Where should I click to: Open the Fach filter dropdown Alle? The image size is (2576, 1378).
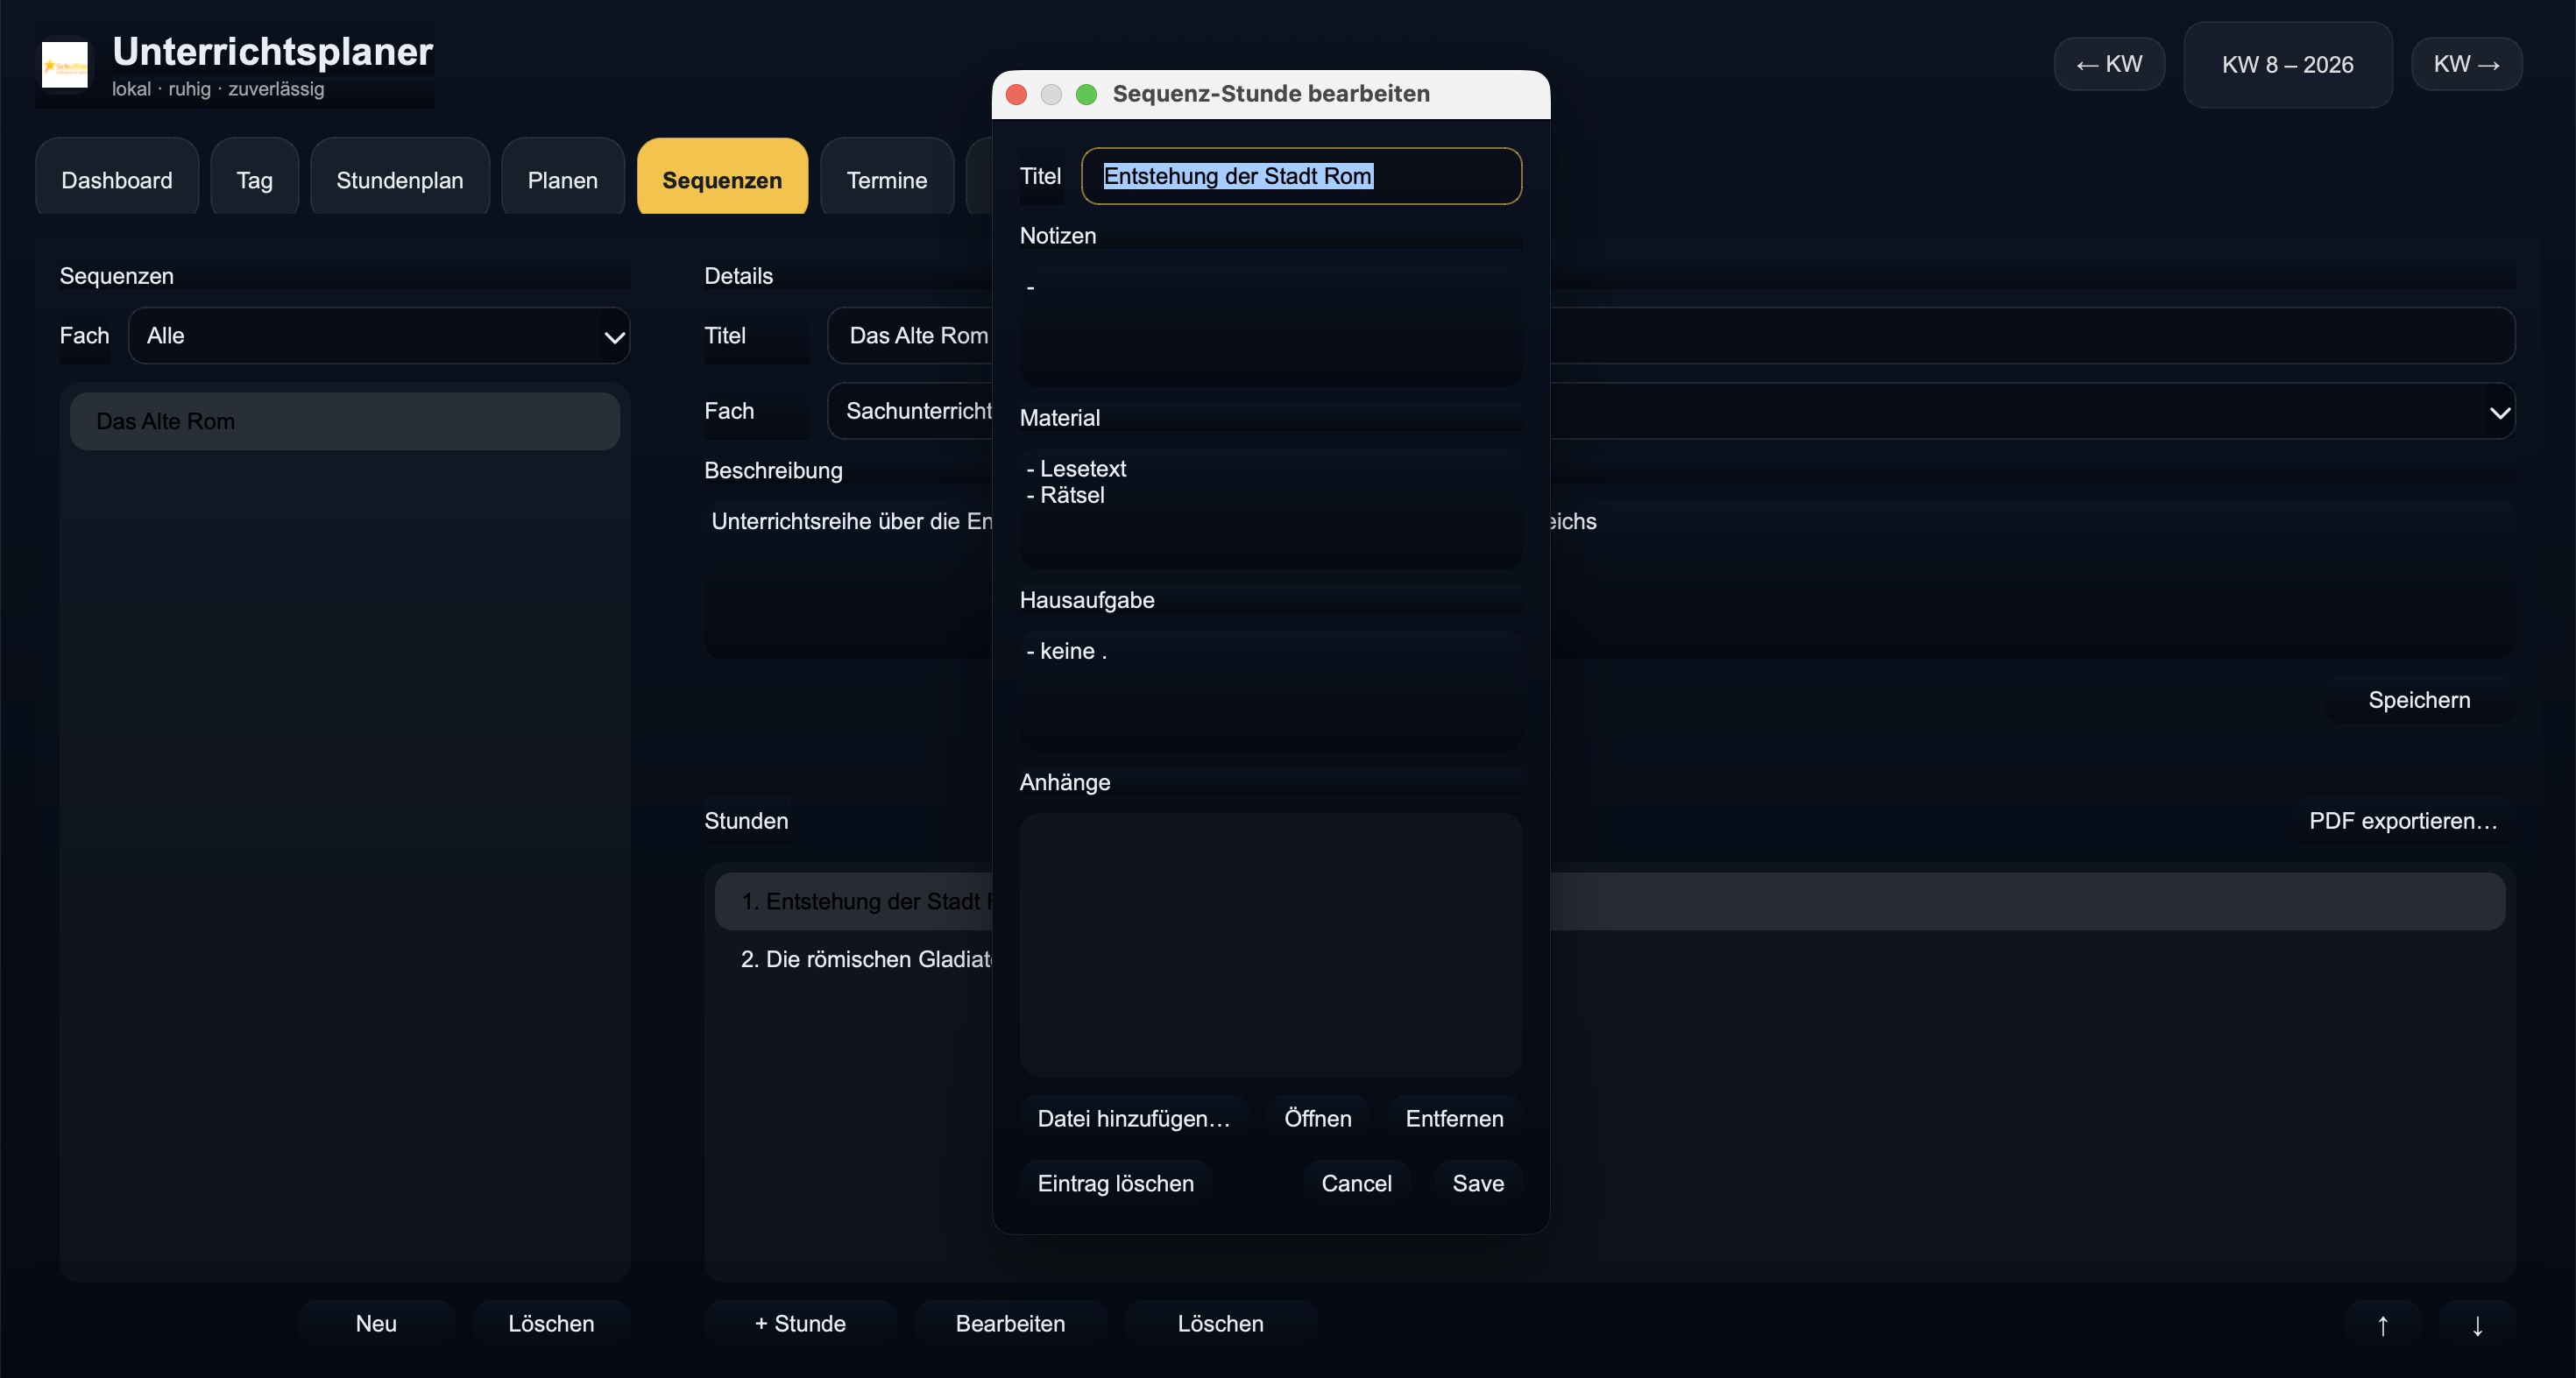coord(379,336)
